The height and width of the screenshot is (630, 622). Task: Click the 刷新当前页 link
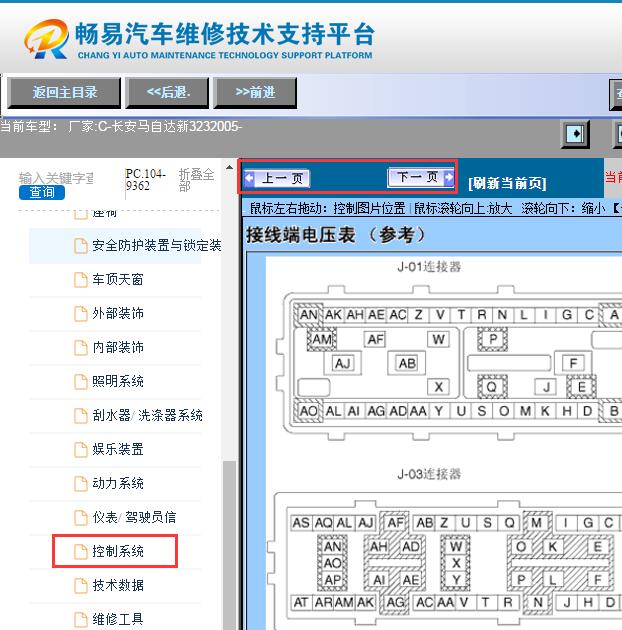point(507,183)
